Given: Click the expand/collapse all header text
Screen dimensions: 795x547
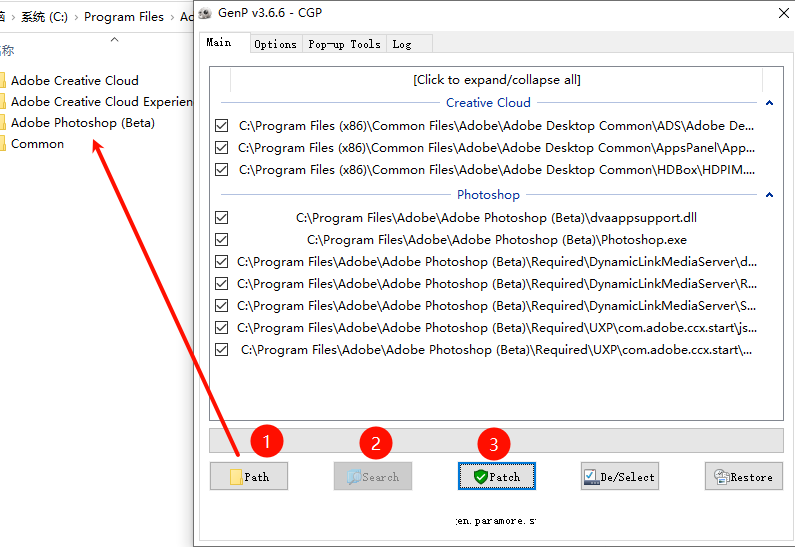Looking at the screenshot, I should [x=496, y=80].
